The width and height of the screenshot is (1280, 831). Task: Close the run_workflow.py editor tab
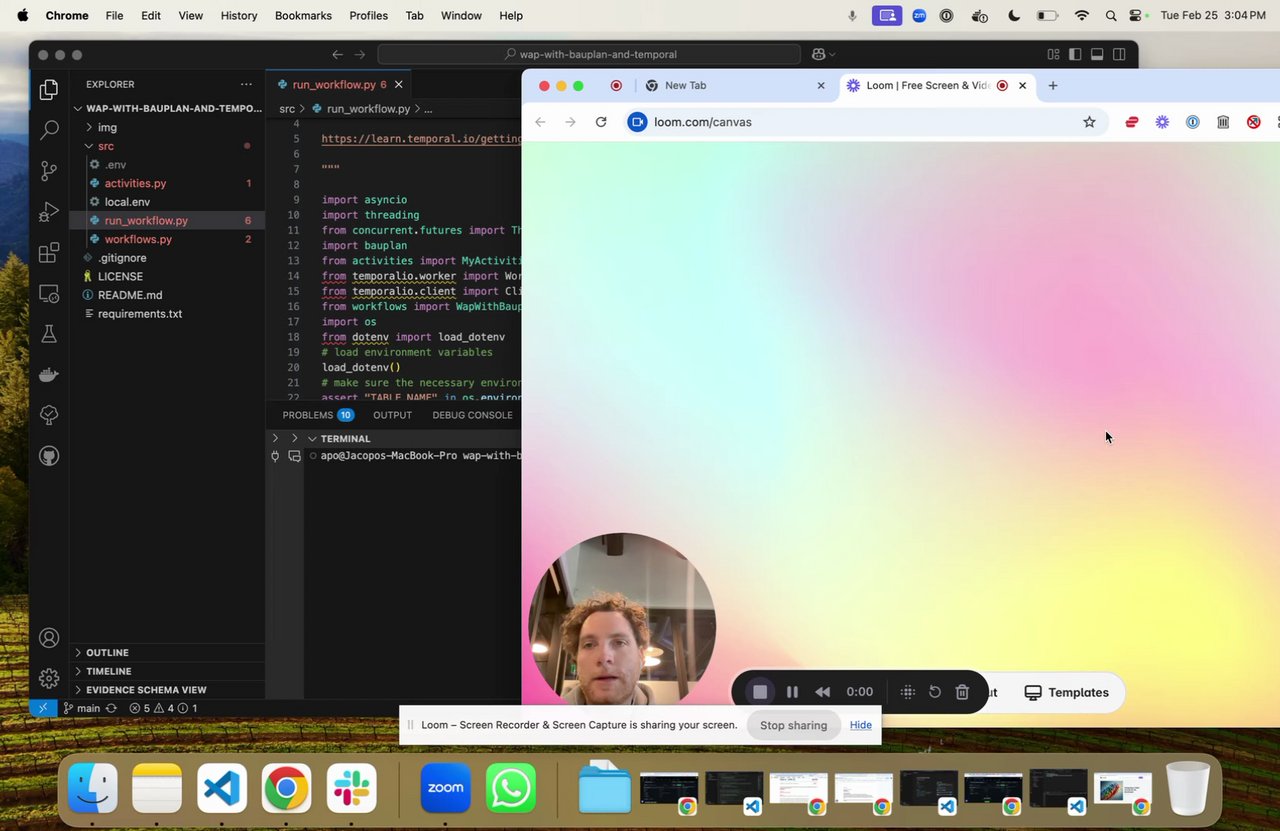pyautogui.click(x=399, y=85)
